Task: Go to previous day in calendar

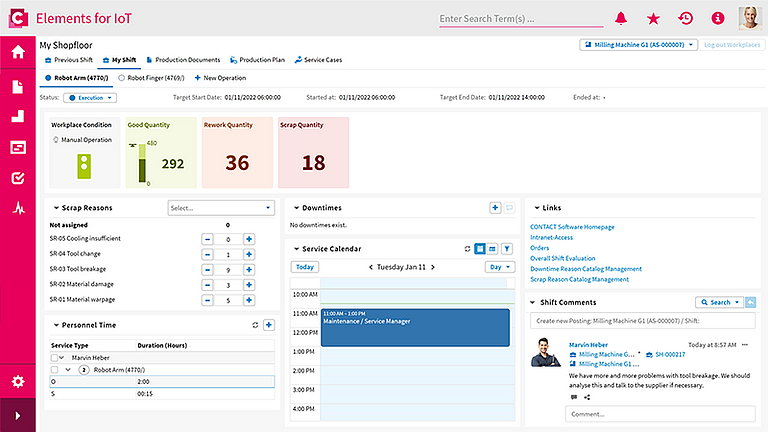Action: pos(371,267)
